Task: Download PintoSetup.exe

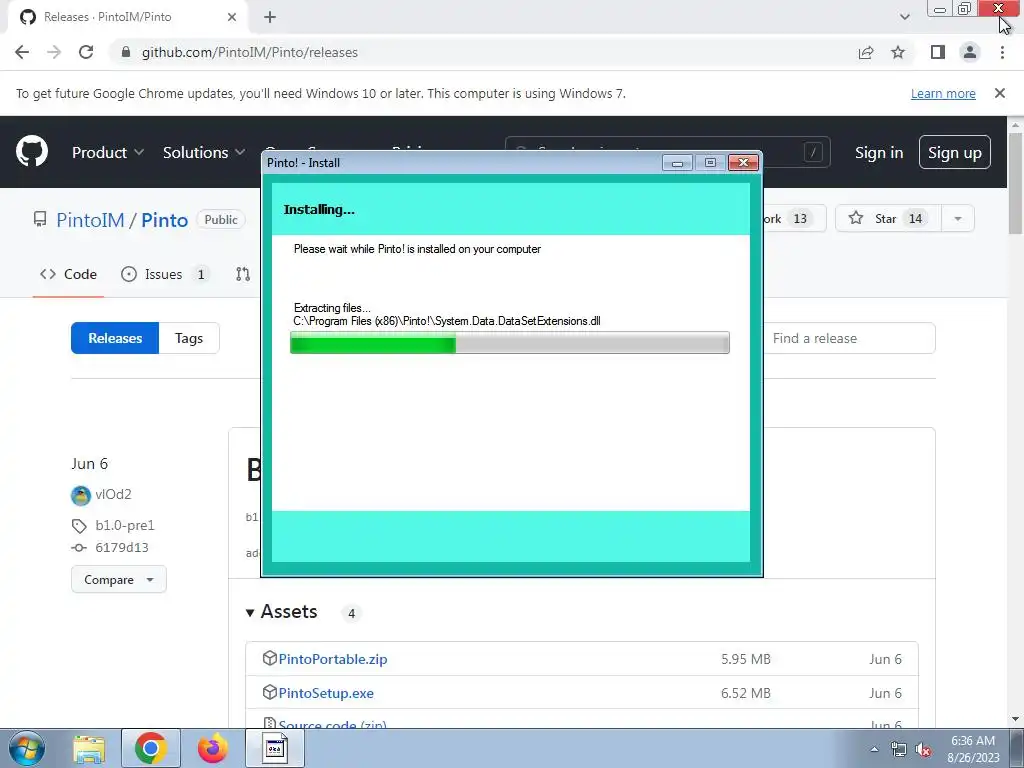Action: (x=326, y=693)
